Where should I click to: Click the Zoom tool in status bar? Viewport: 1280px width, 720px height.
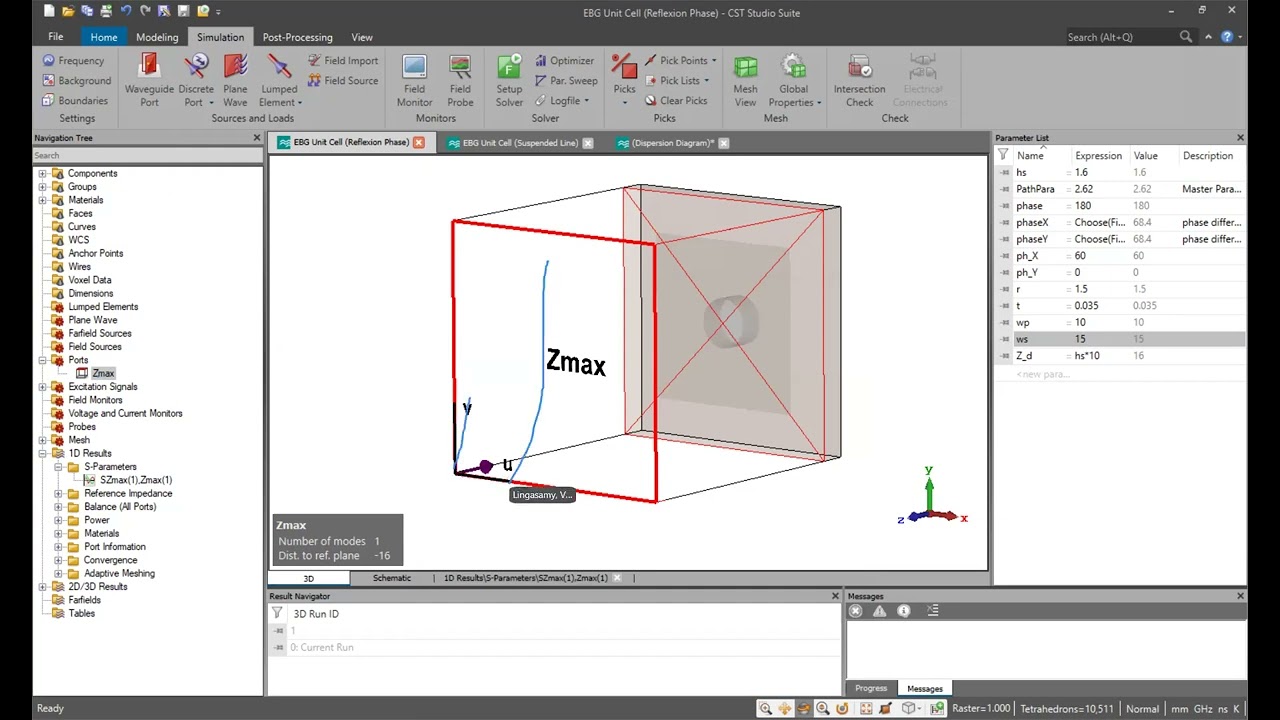(765, 708)
